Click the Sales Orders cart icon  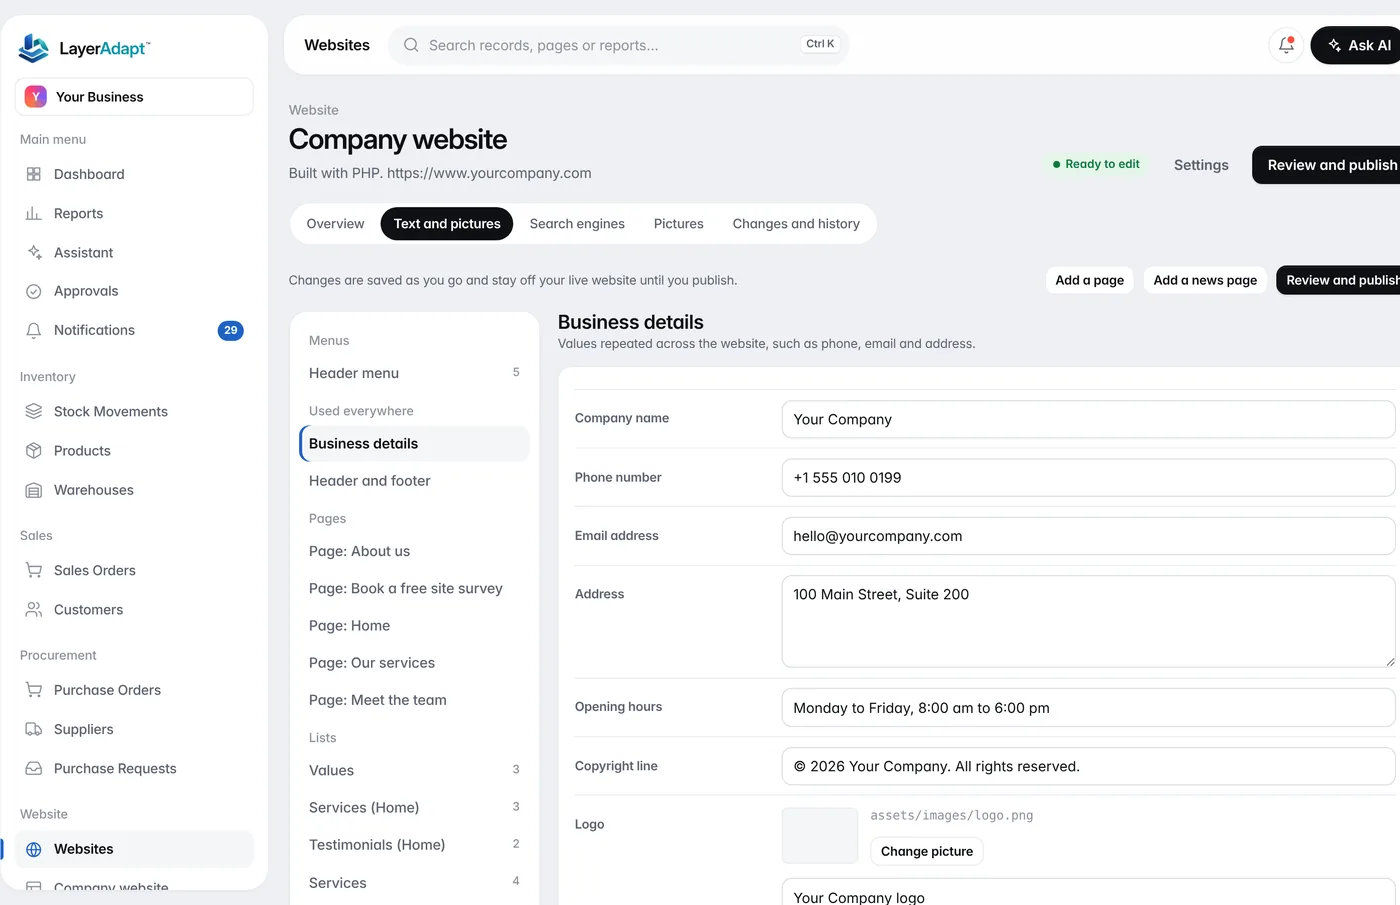tap(34, 570)
